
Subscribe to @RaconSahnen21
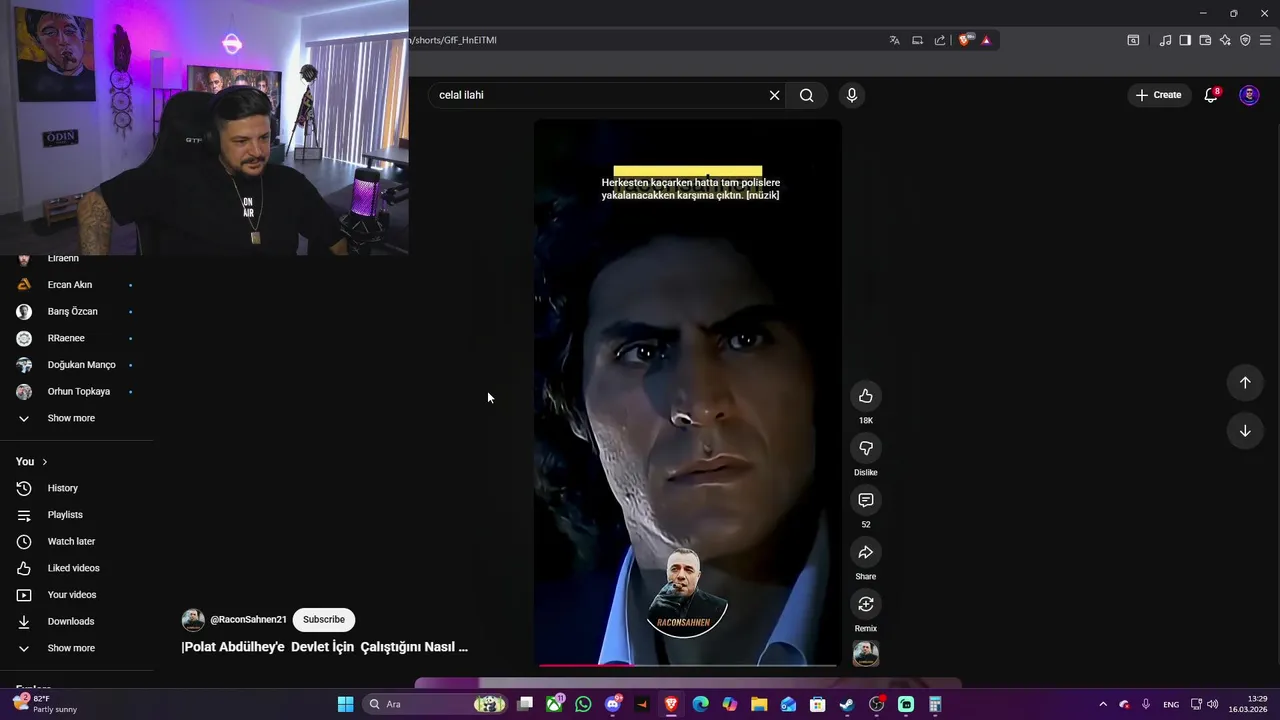324,620
